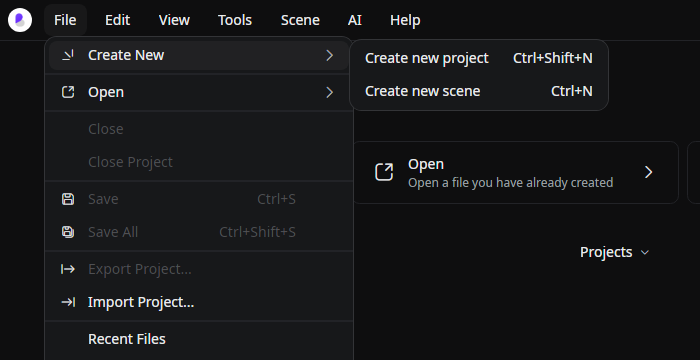Click the Ctrl+Shift+N shortcut label
Image resolution: width=700 pixels, height=360 pixels.
pos(553,58)
